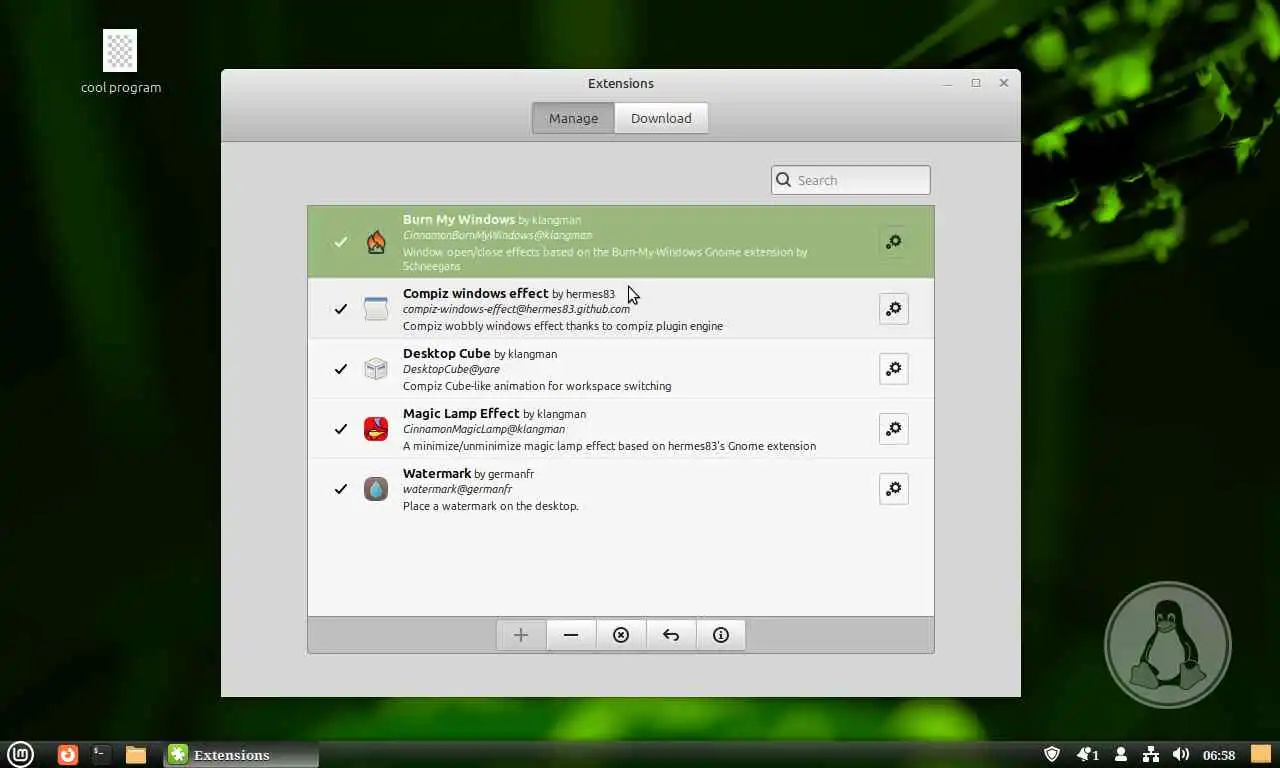Click the minus remove extension button

[571, 635]
